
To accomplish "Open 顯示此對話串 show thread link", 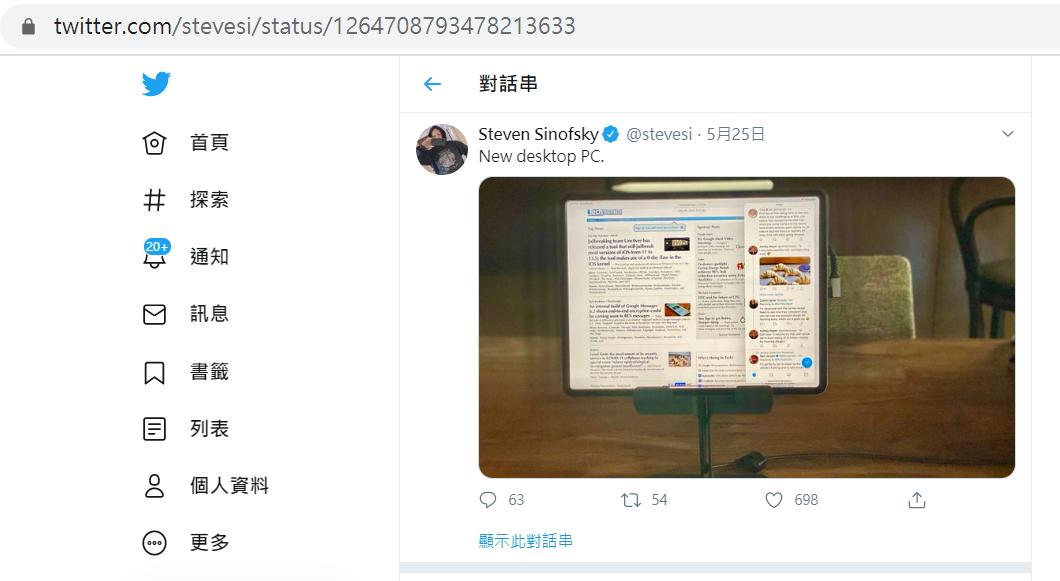I will [525, 540].
